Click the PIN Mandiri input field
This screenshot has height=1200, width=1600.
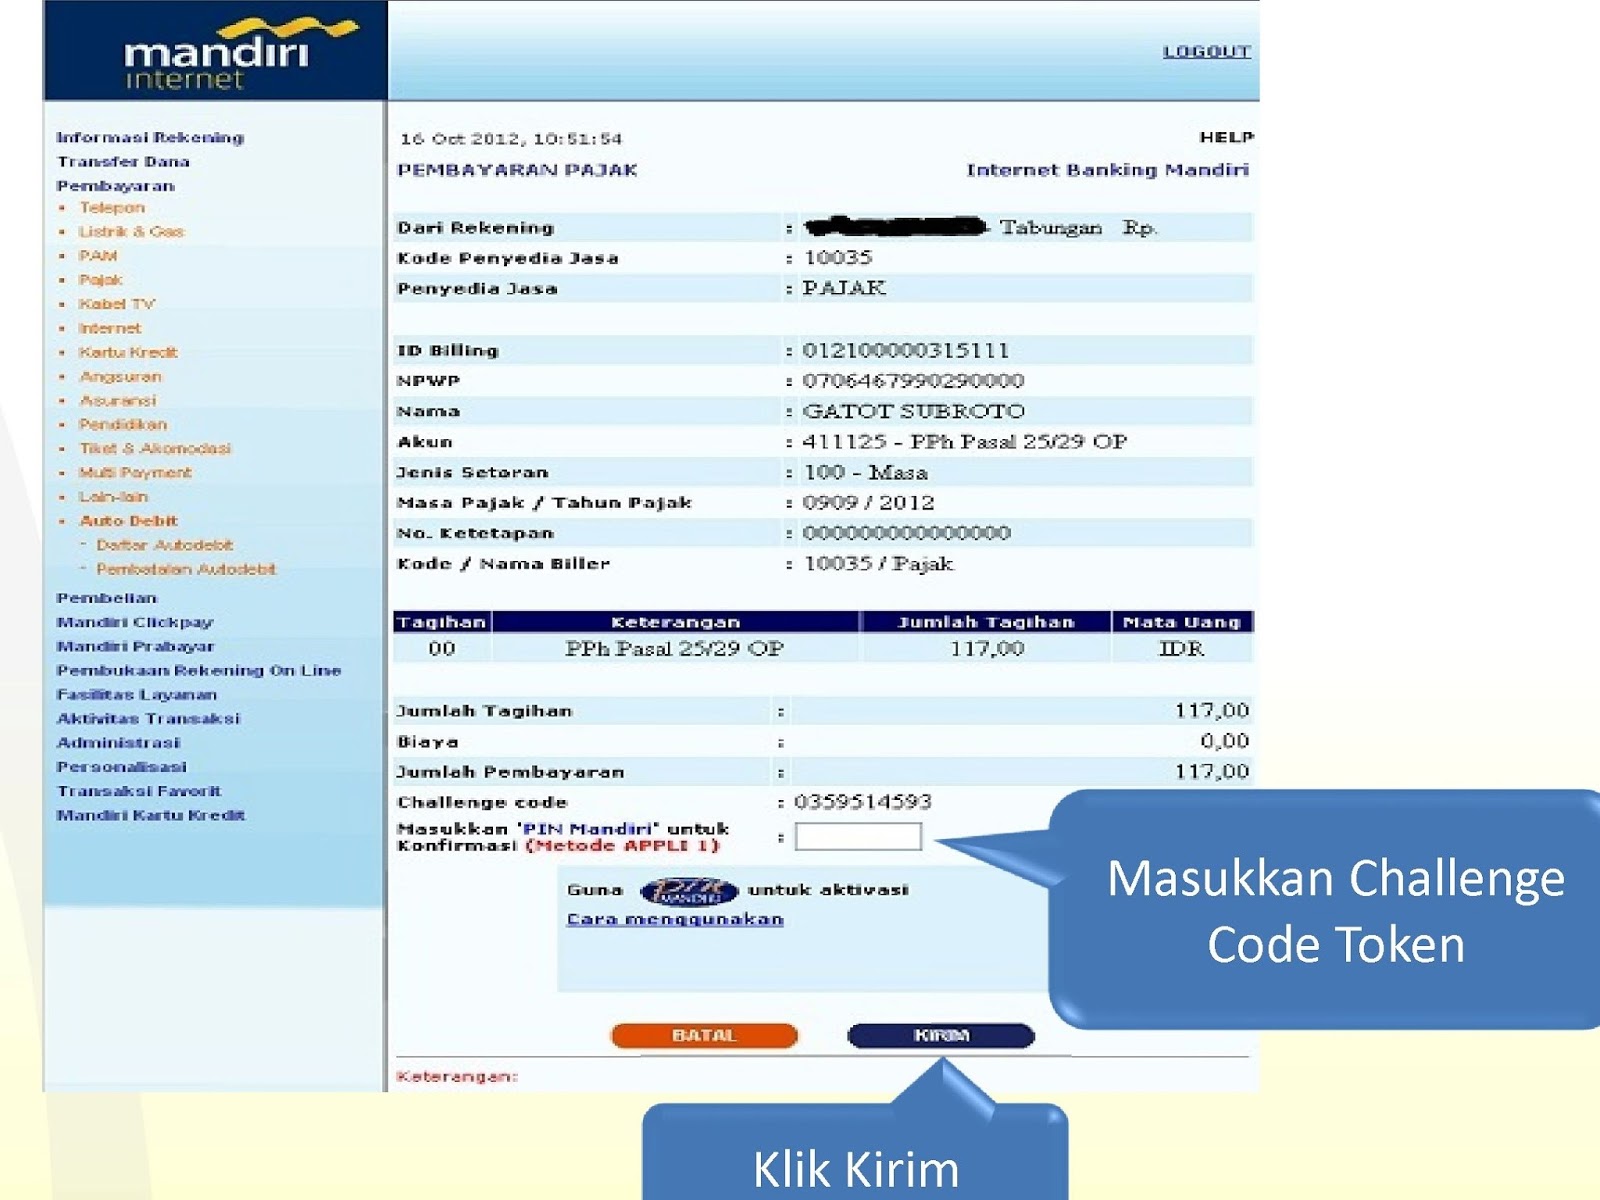point(858,837)
